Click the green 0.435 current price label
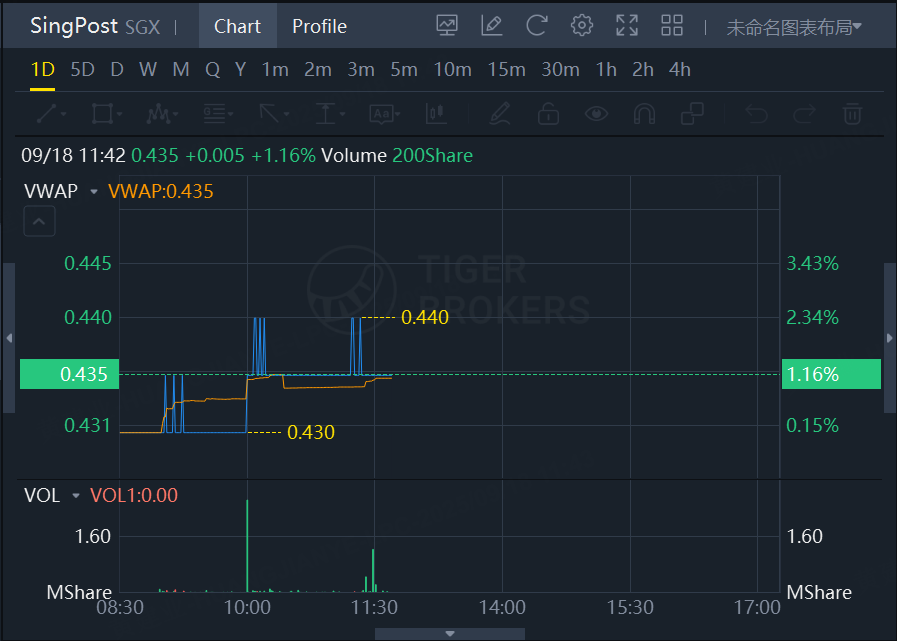The height and width of the screenshot is (641, 897). [69, 374]
